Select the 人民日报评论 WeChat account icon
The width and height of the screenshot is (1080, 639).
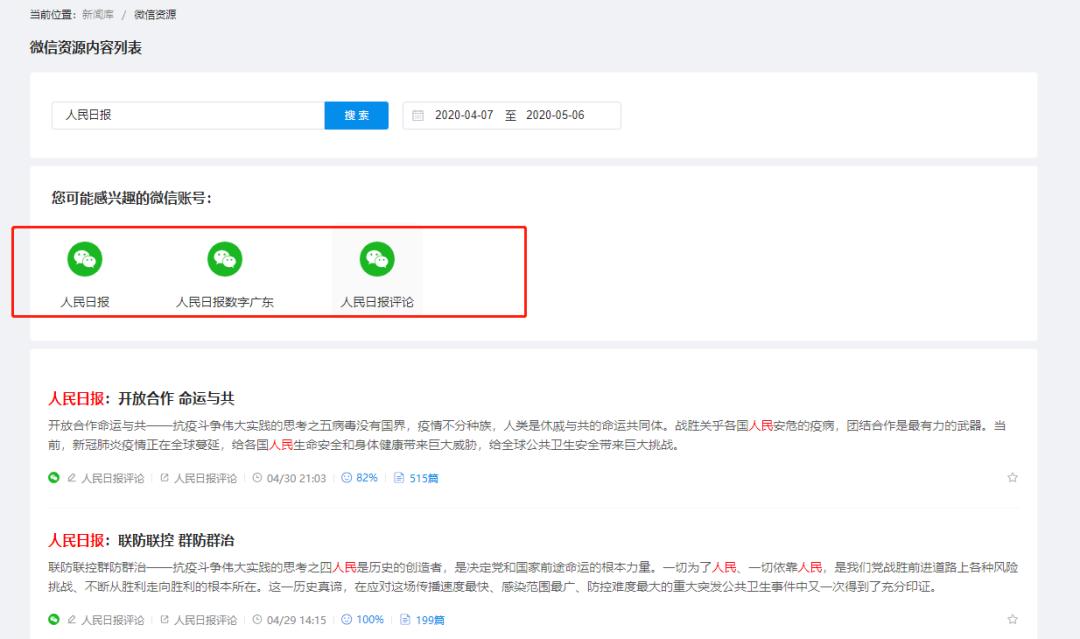[377, 260]
